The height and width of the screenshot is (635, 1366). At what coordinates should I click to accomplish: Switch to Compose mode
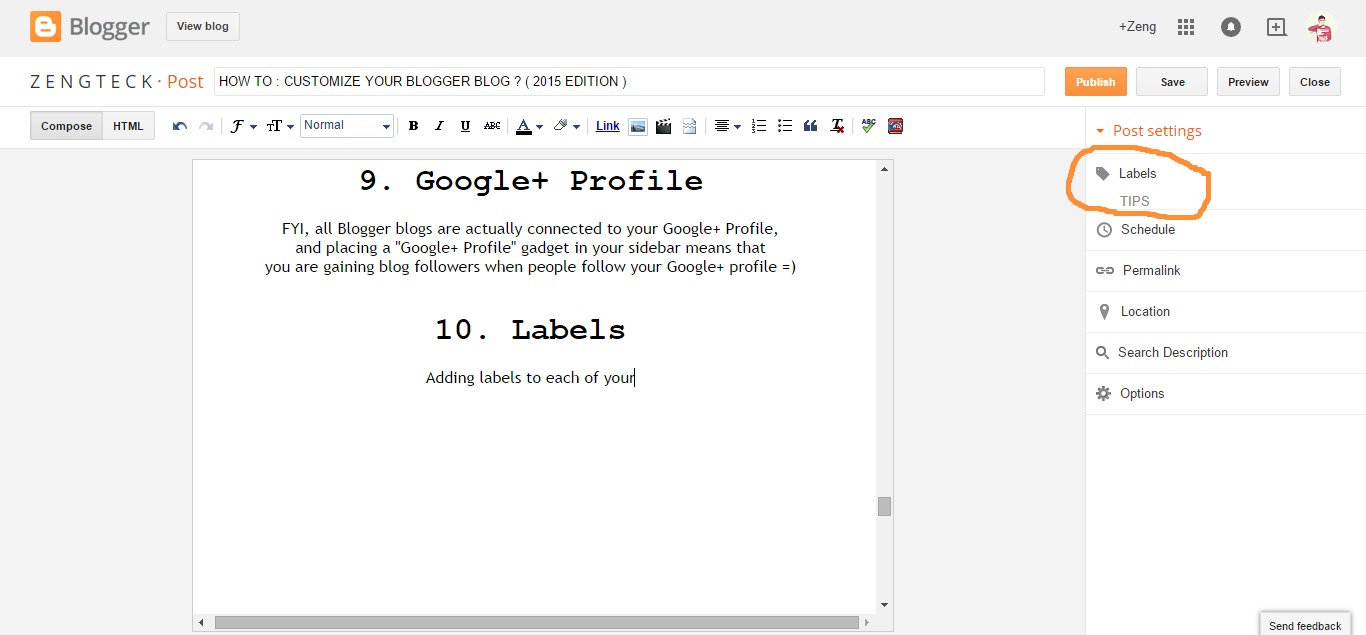[x=67, y=126]
